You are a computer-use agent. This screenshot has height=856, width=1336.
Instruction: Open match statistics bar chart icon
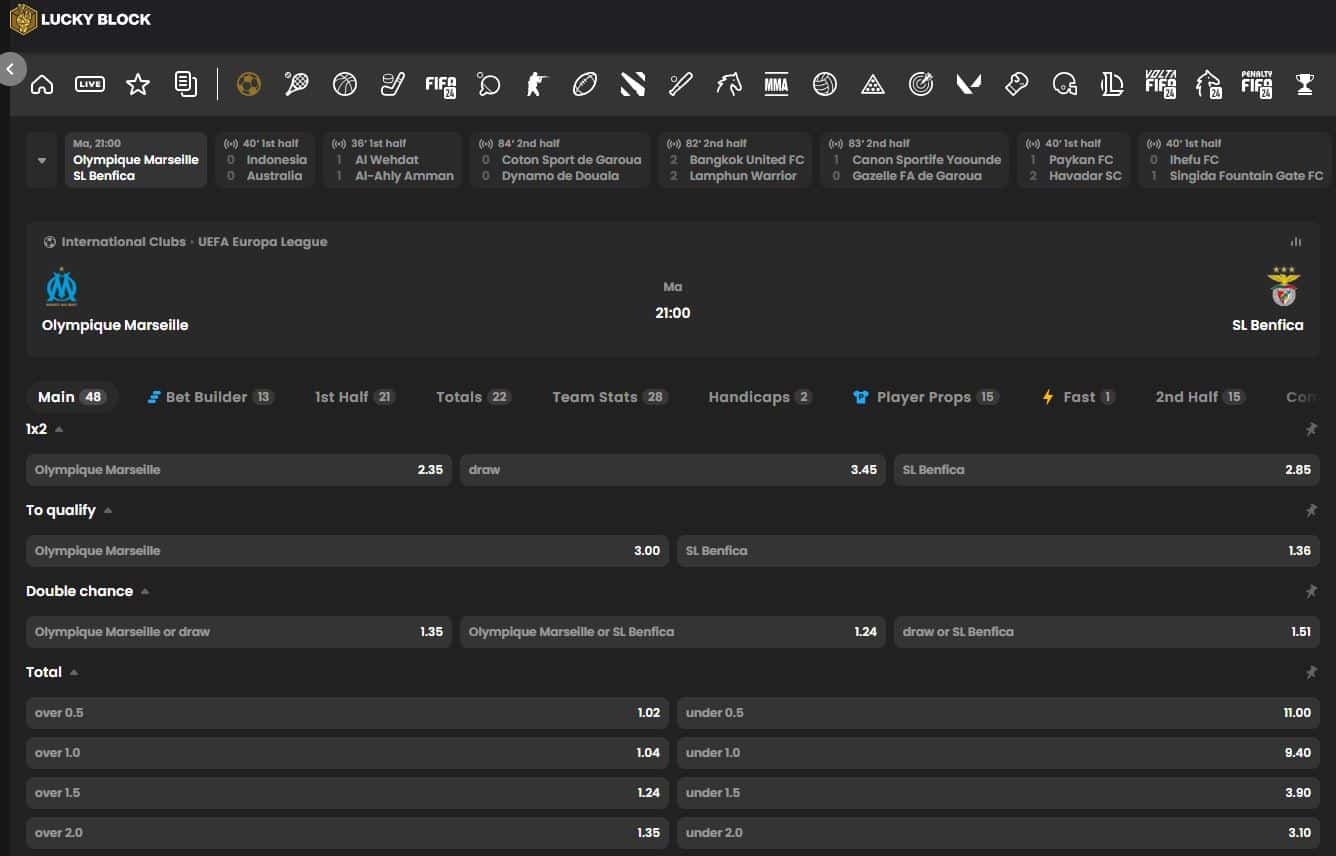1296,242
